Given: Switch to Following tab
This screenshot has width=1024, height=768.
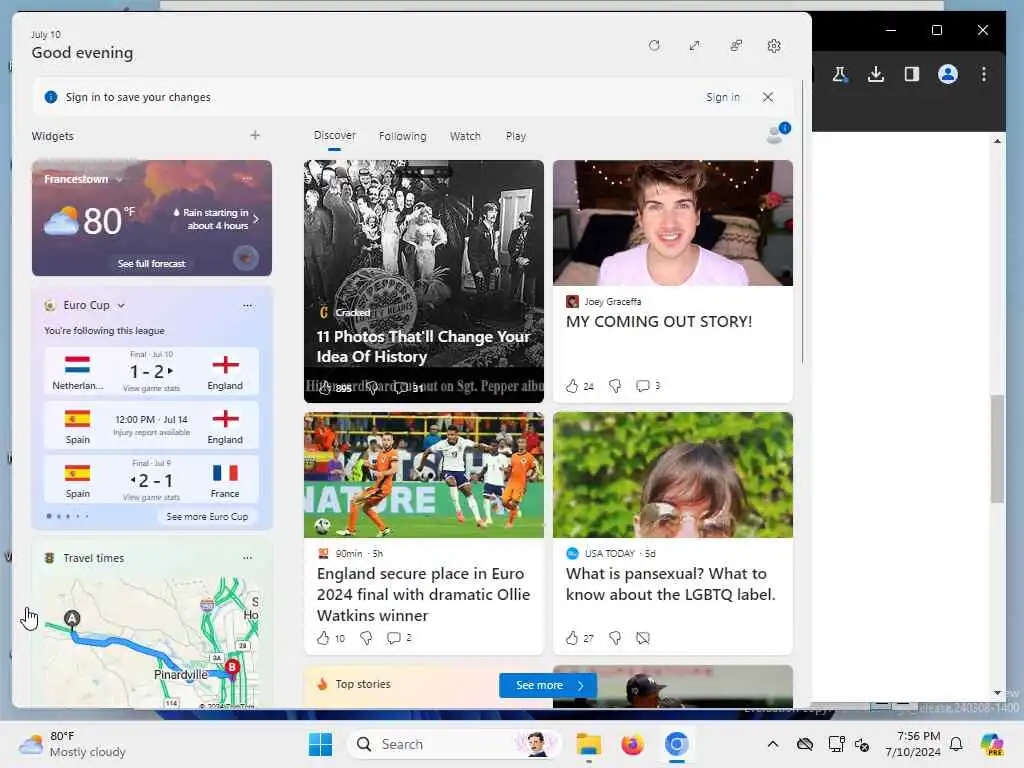Looking at the screenshot, I should [x=402, y=136].
